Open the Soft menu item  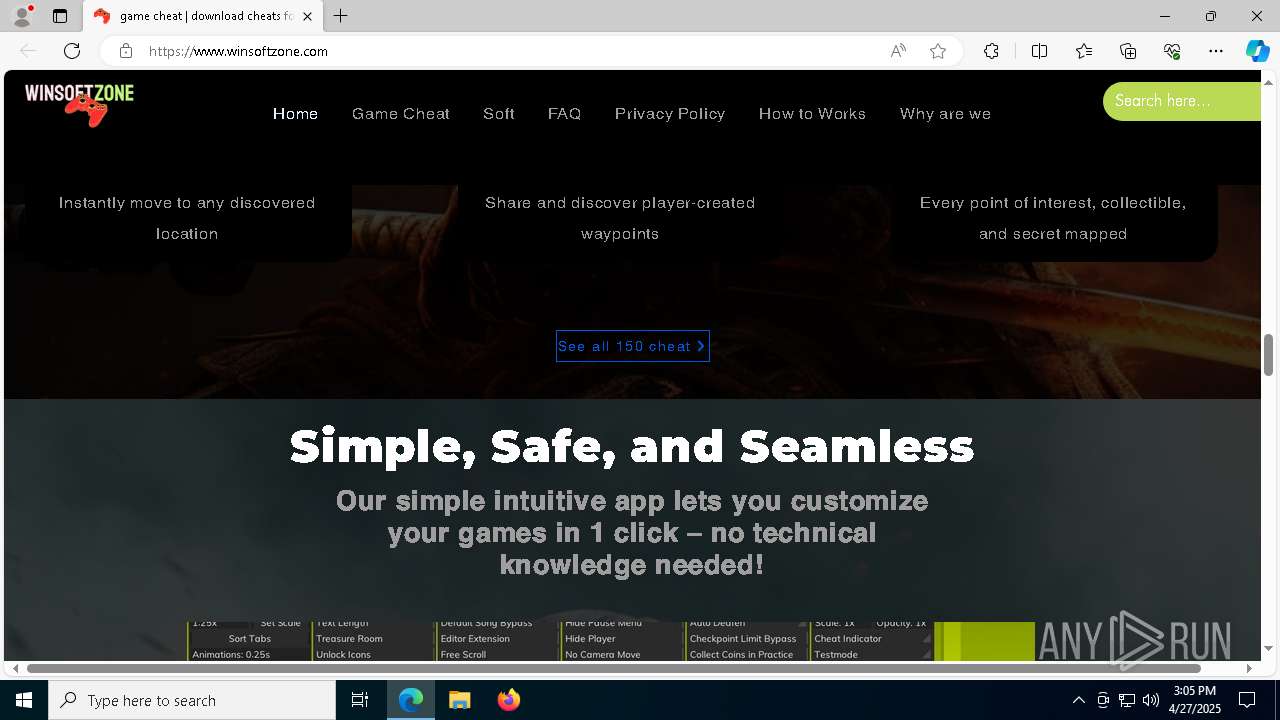coord(498,114)
